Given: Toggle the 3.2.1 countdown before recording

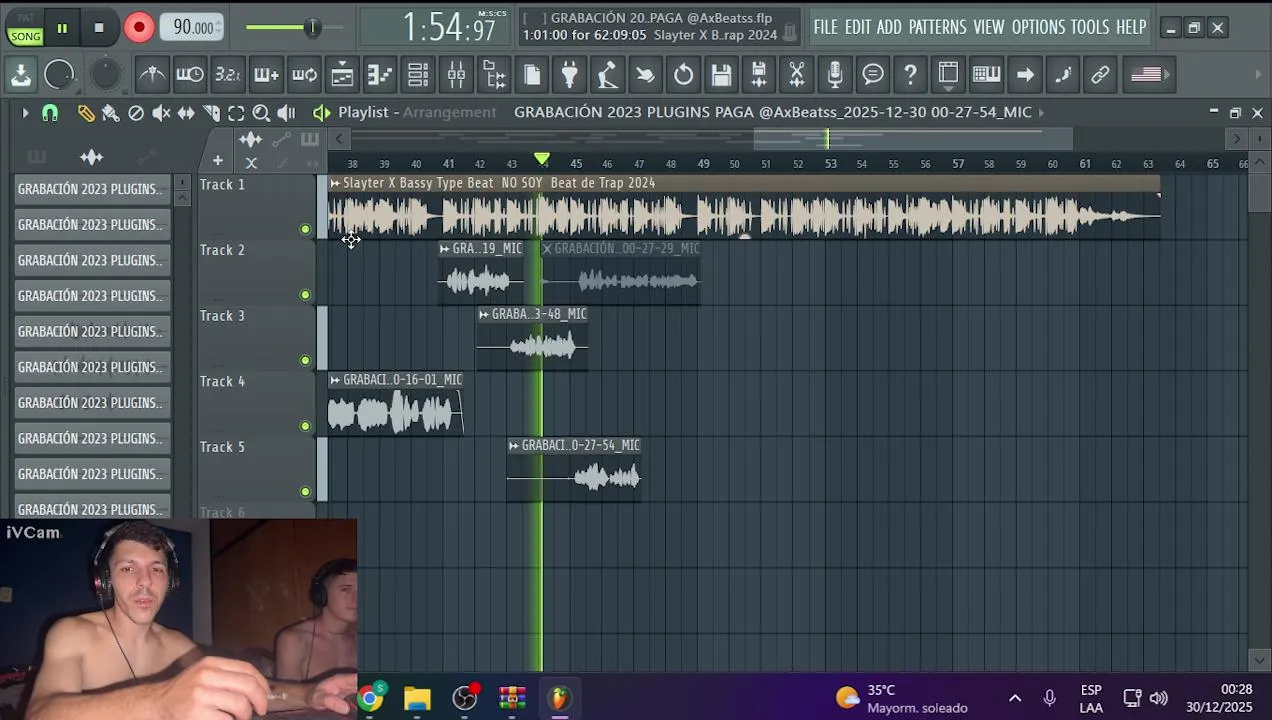Looking at the screenshot, I should [x=228, y=74].
